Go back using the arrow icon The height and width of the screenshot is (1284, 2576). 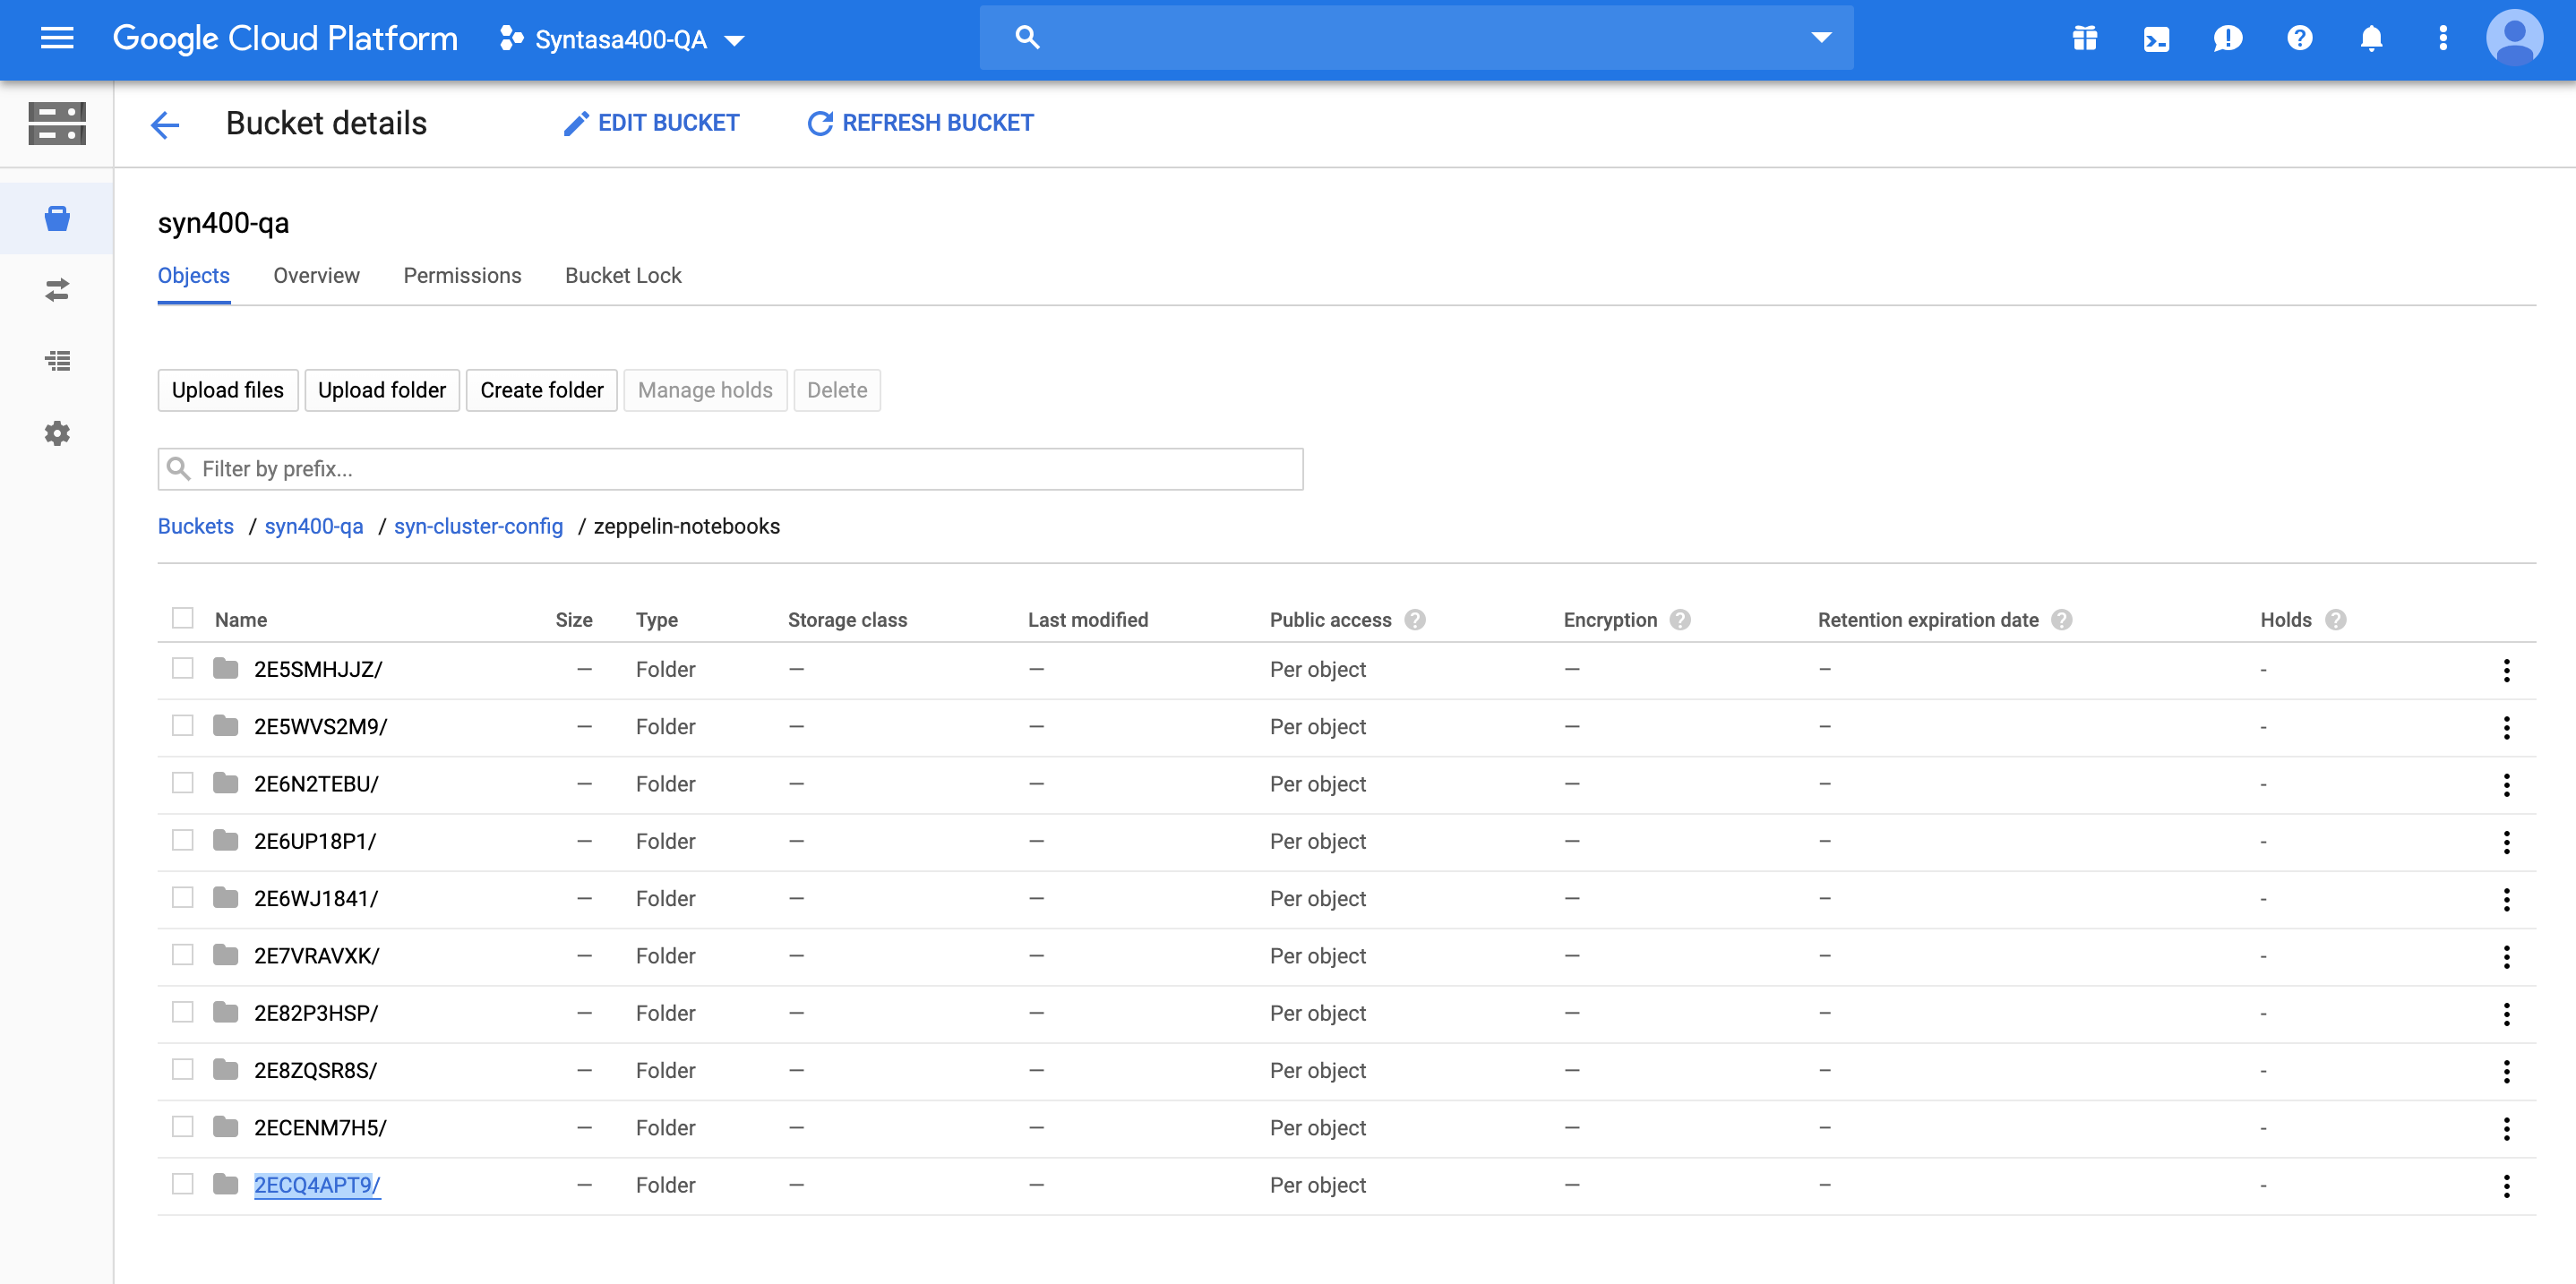[165, 124]
